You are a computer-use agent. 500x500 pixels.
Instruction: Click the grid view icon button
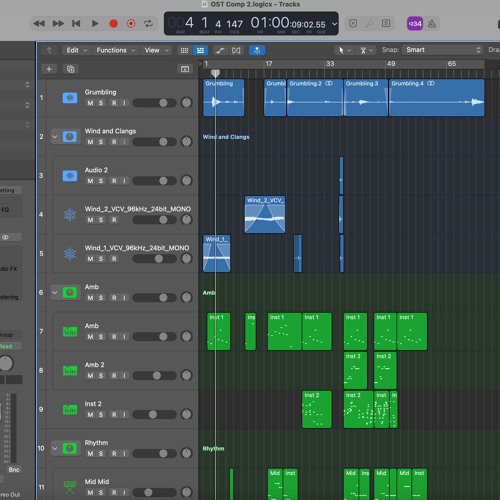point(184,50)
